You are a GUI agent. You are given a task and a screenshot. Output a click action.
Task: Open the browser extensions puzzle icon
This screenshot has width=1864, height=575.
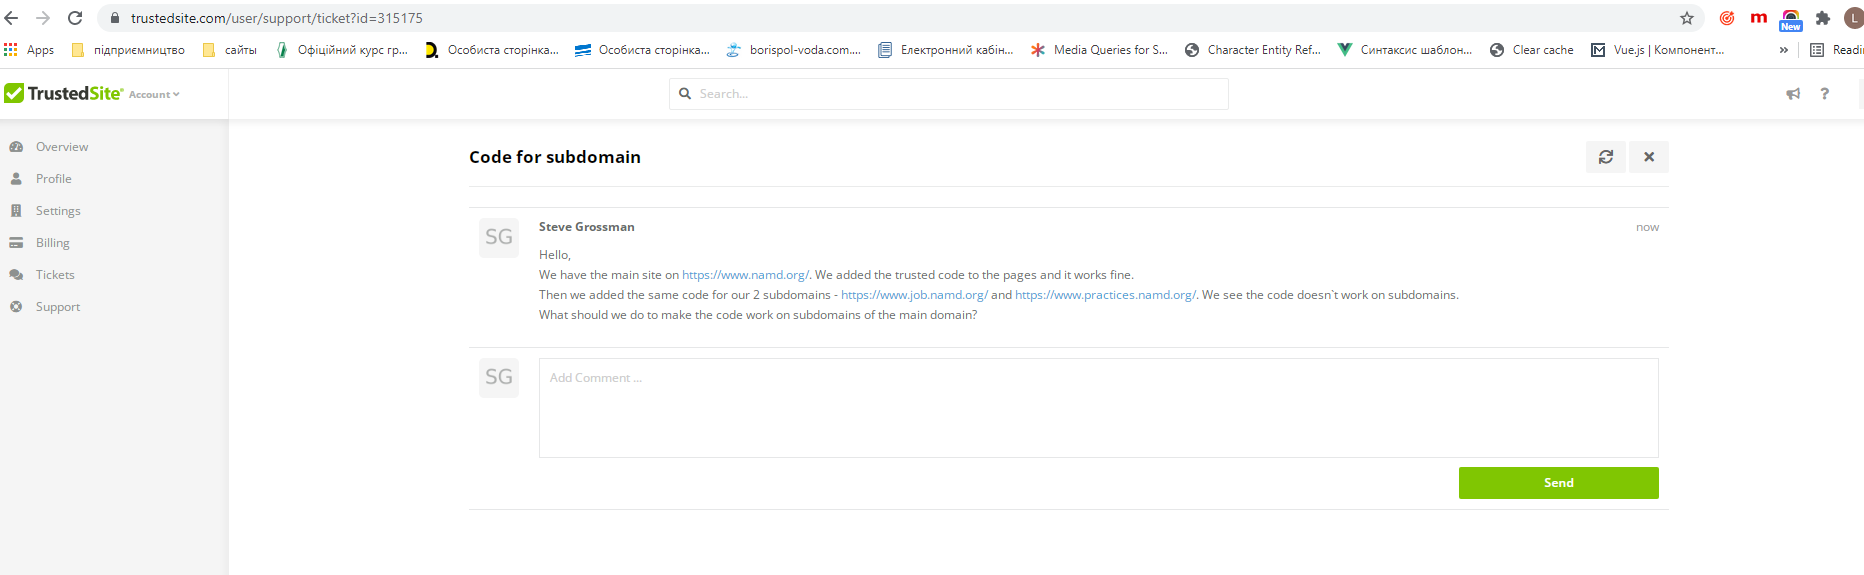click(x=1822, y=18)
